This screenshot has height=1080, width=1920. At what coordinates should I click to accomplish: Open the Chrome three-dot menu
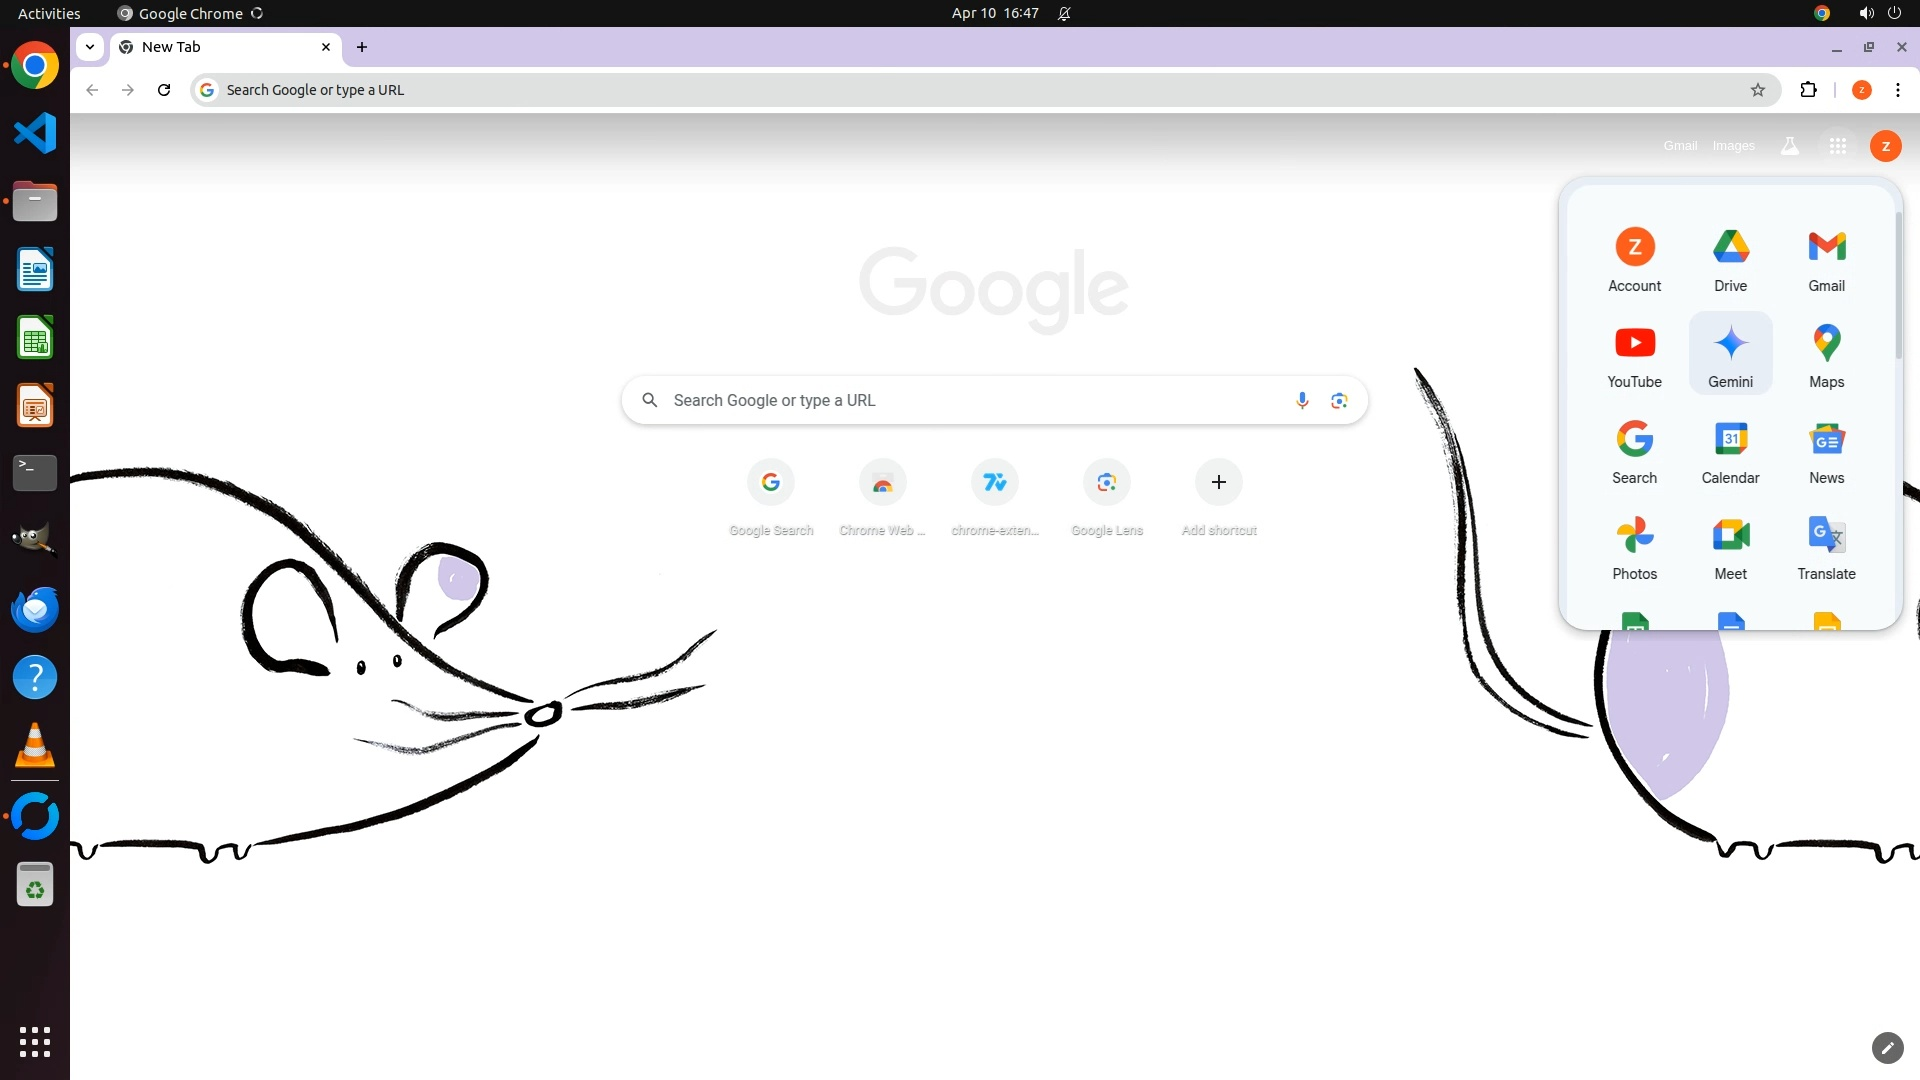pyautogui.click(x=1897, y=90)
